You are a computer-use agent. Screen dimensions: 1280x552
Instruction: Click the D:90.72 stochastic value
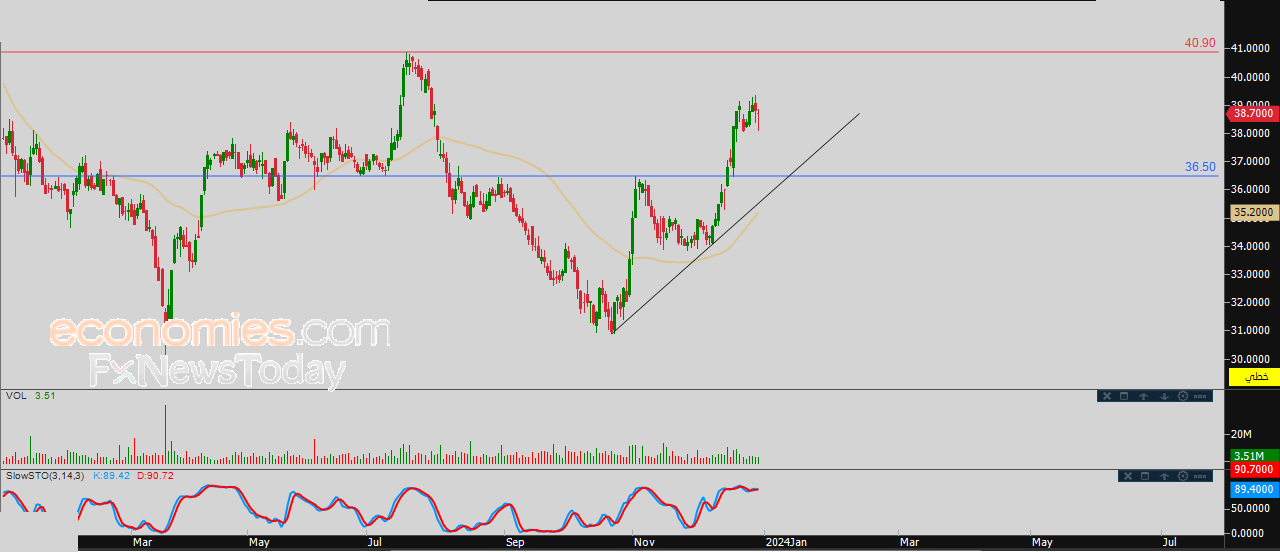click(155, 475)
